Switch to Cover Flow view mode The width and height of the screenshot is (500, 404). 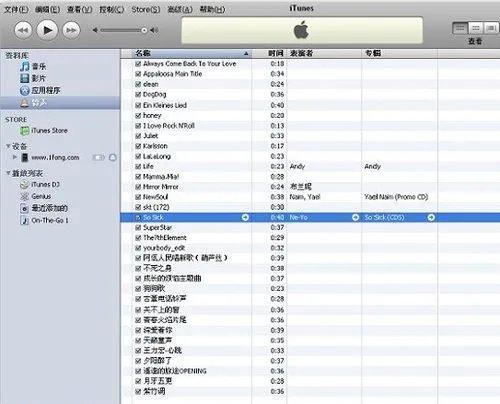coord(491,28)
